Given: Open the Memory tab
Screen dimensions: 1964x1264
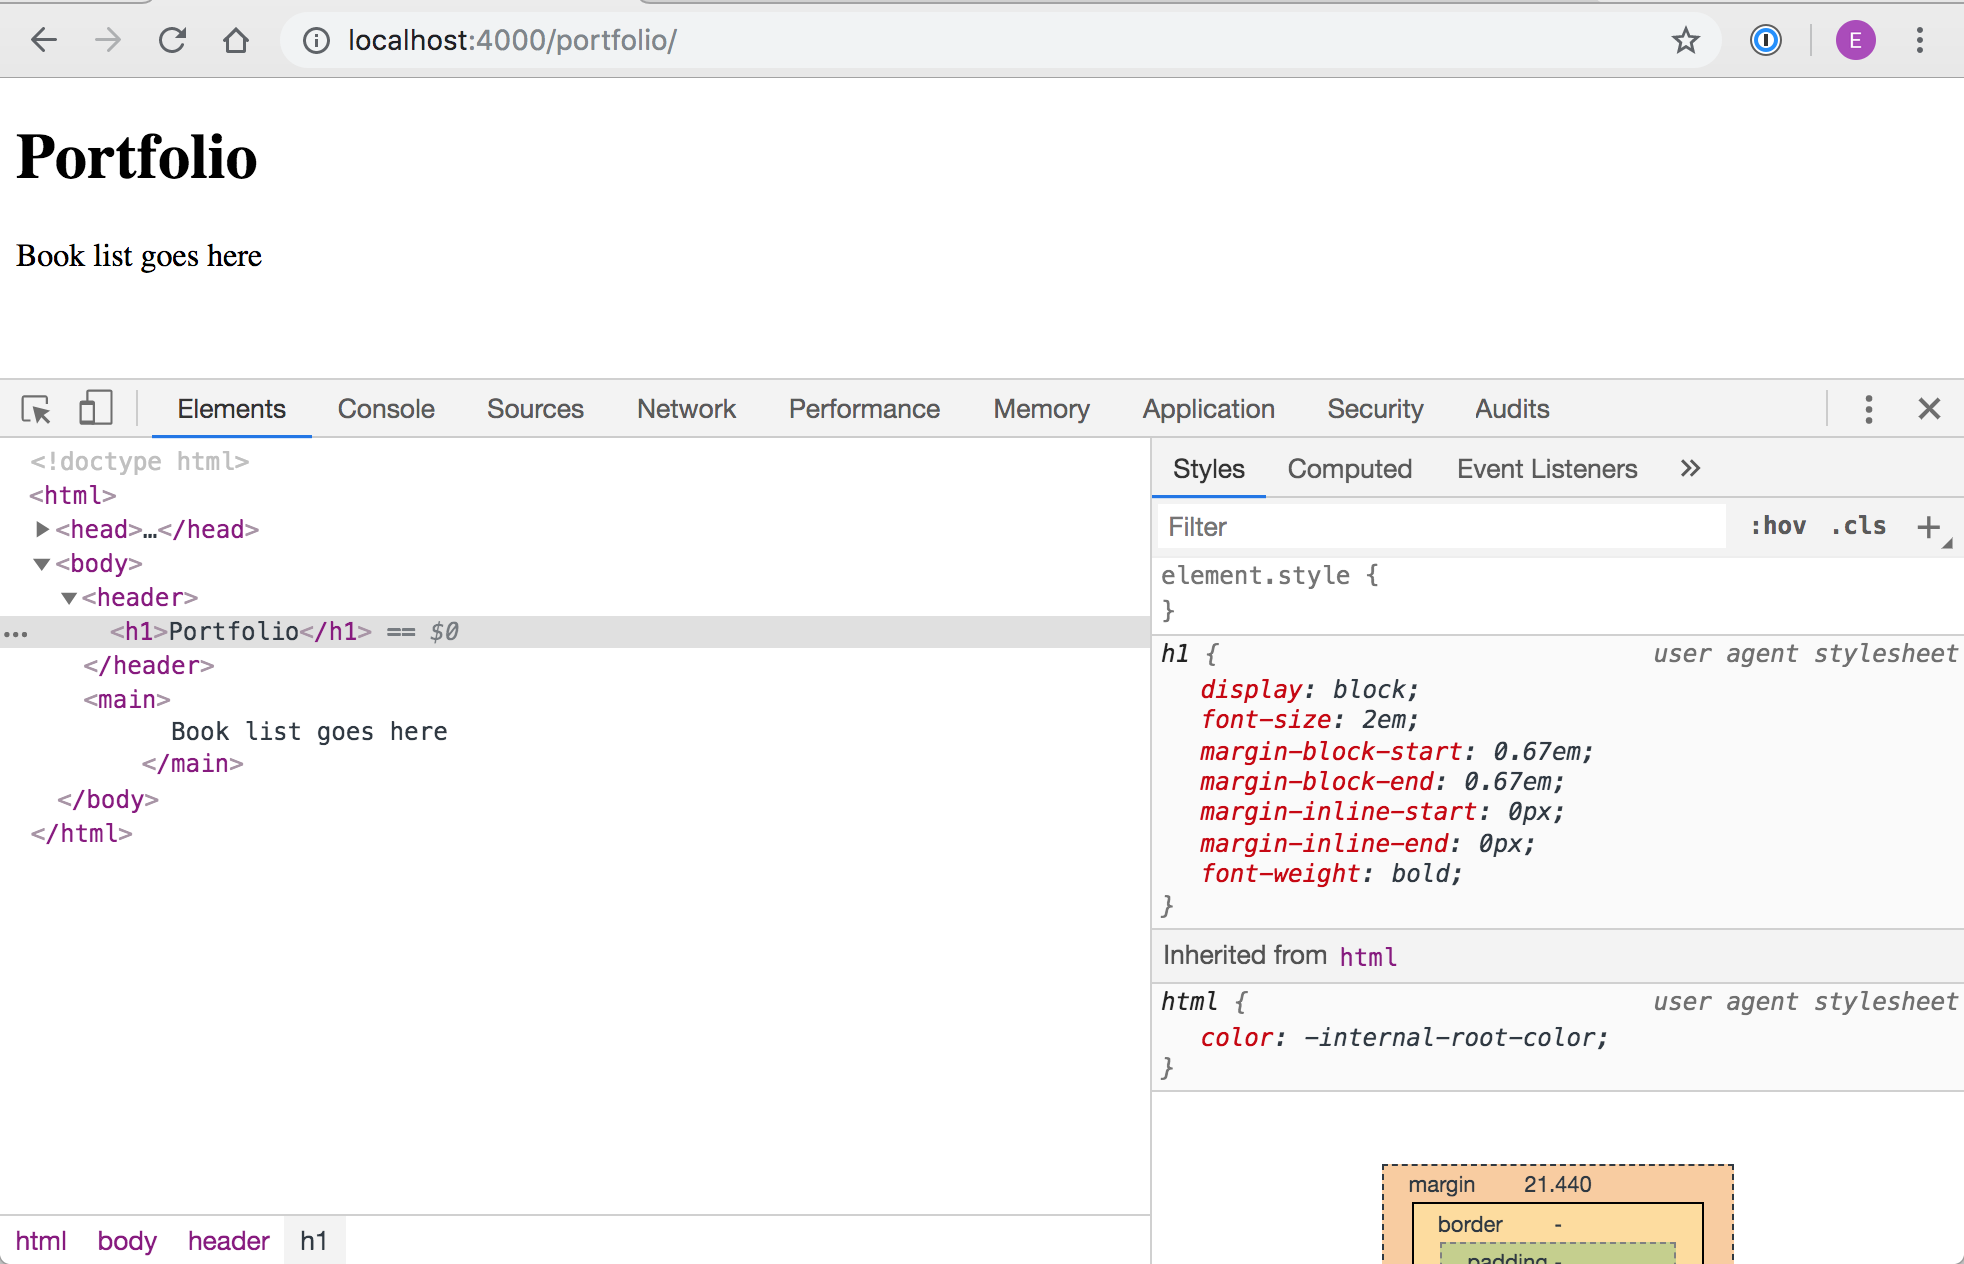Looking at the screenshot, I should [1041, 409].
